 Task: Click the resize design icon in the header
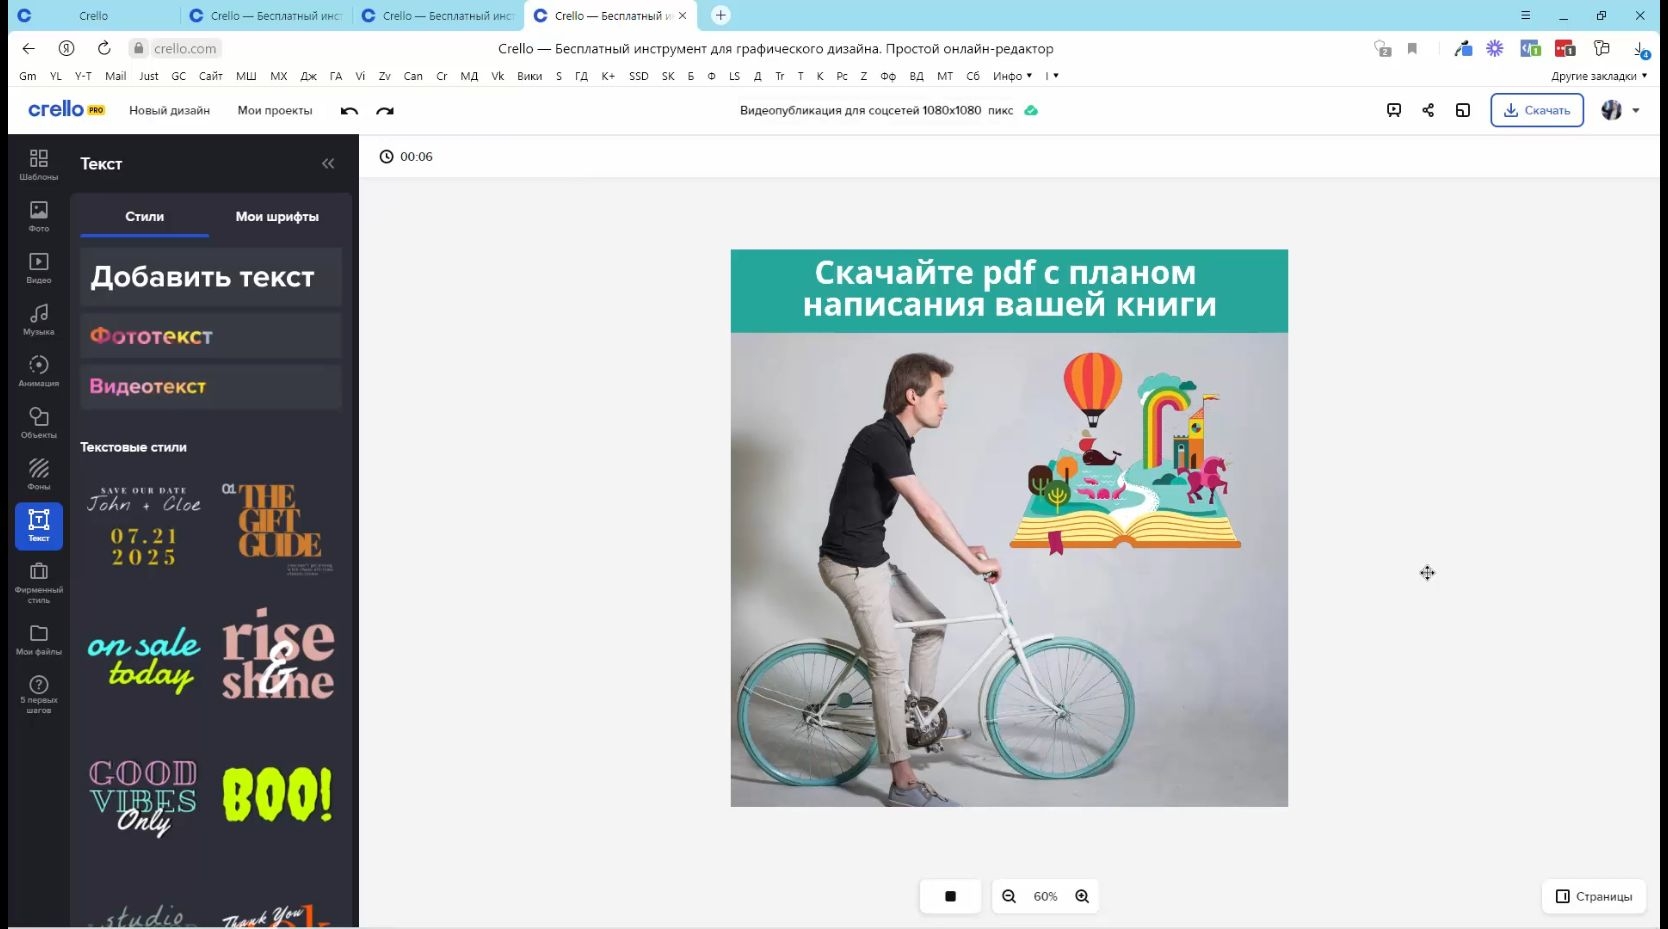[x=1463, y=110]
